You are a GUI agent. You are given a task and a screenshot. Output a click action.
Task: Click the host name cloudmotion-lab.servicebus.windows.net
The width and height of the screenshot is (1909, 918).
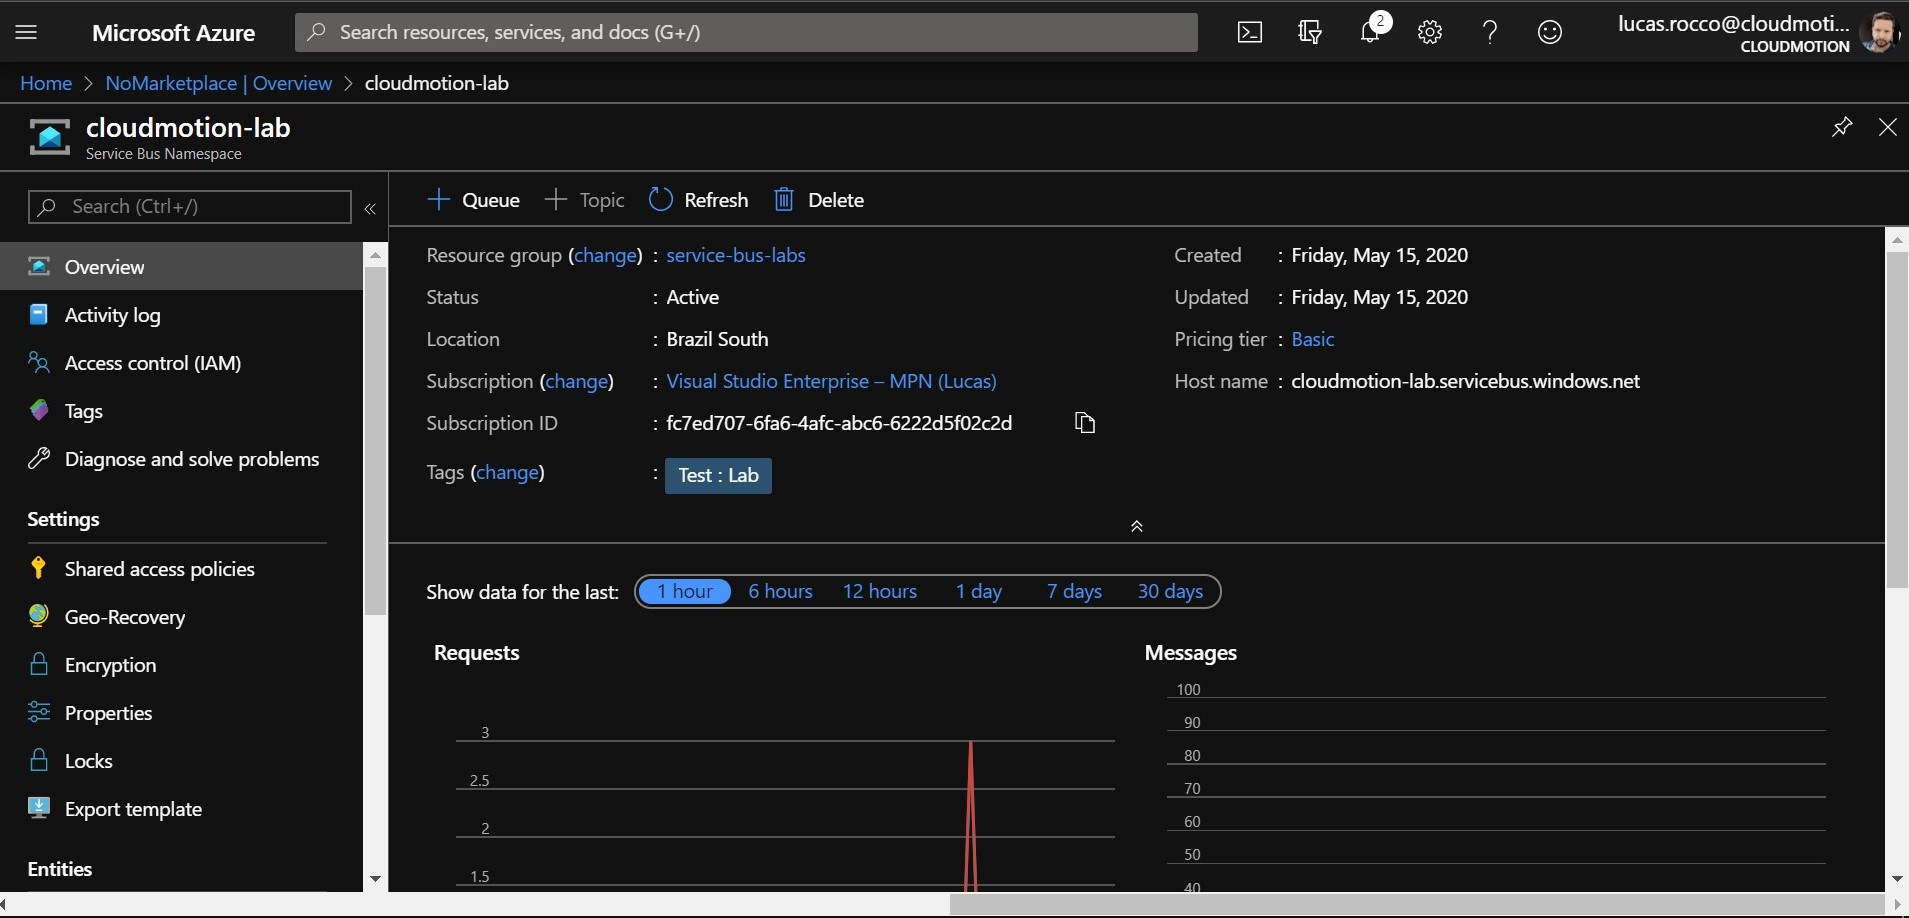(1466, 381)
